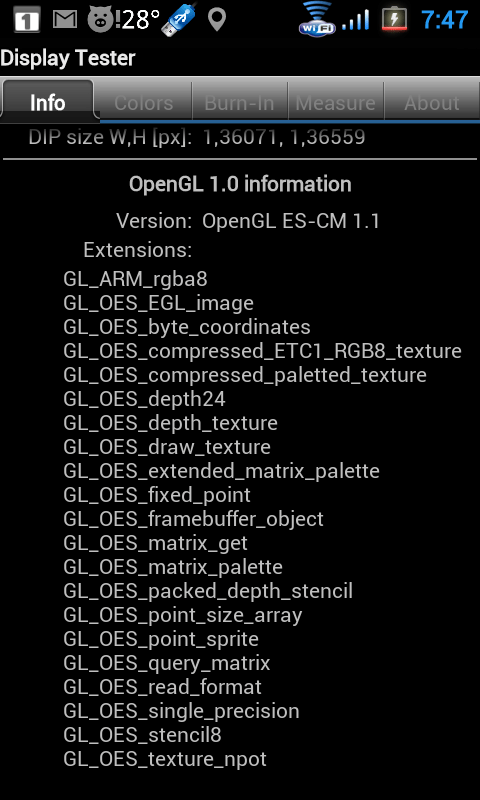Tap the GL_OES_compressed_ETC1_RGB8_texture entry

(x=262, y=351)
